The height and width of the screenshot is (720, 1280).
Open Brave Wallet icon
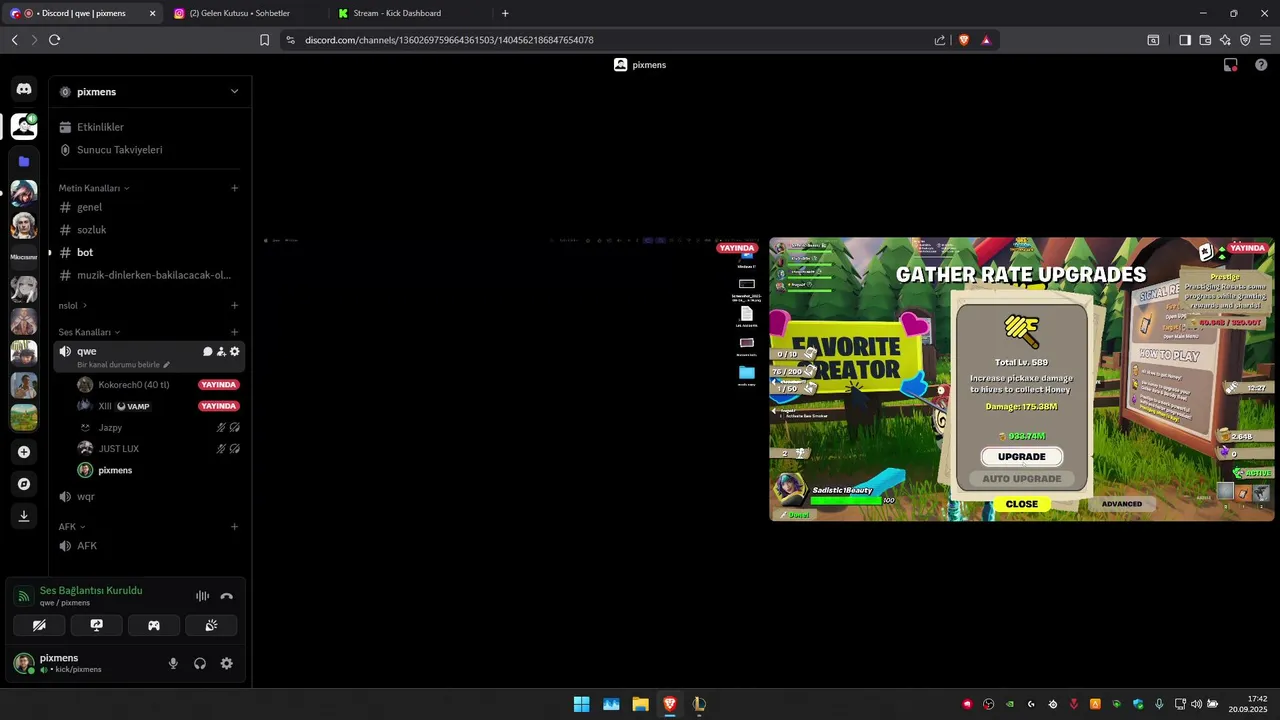pos(1205,40)
